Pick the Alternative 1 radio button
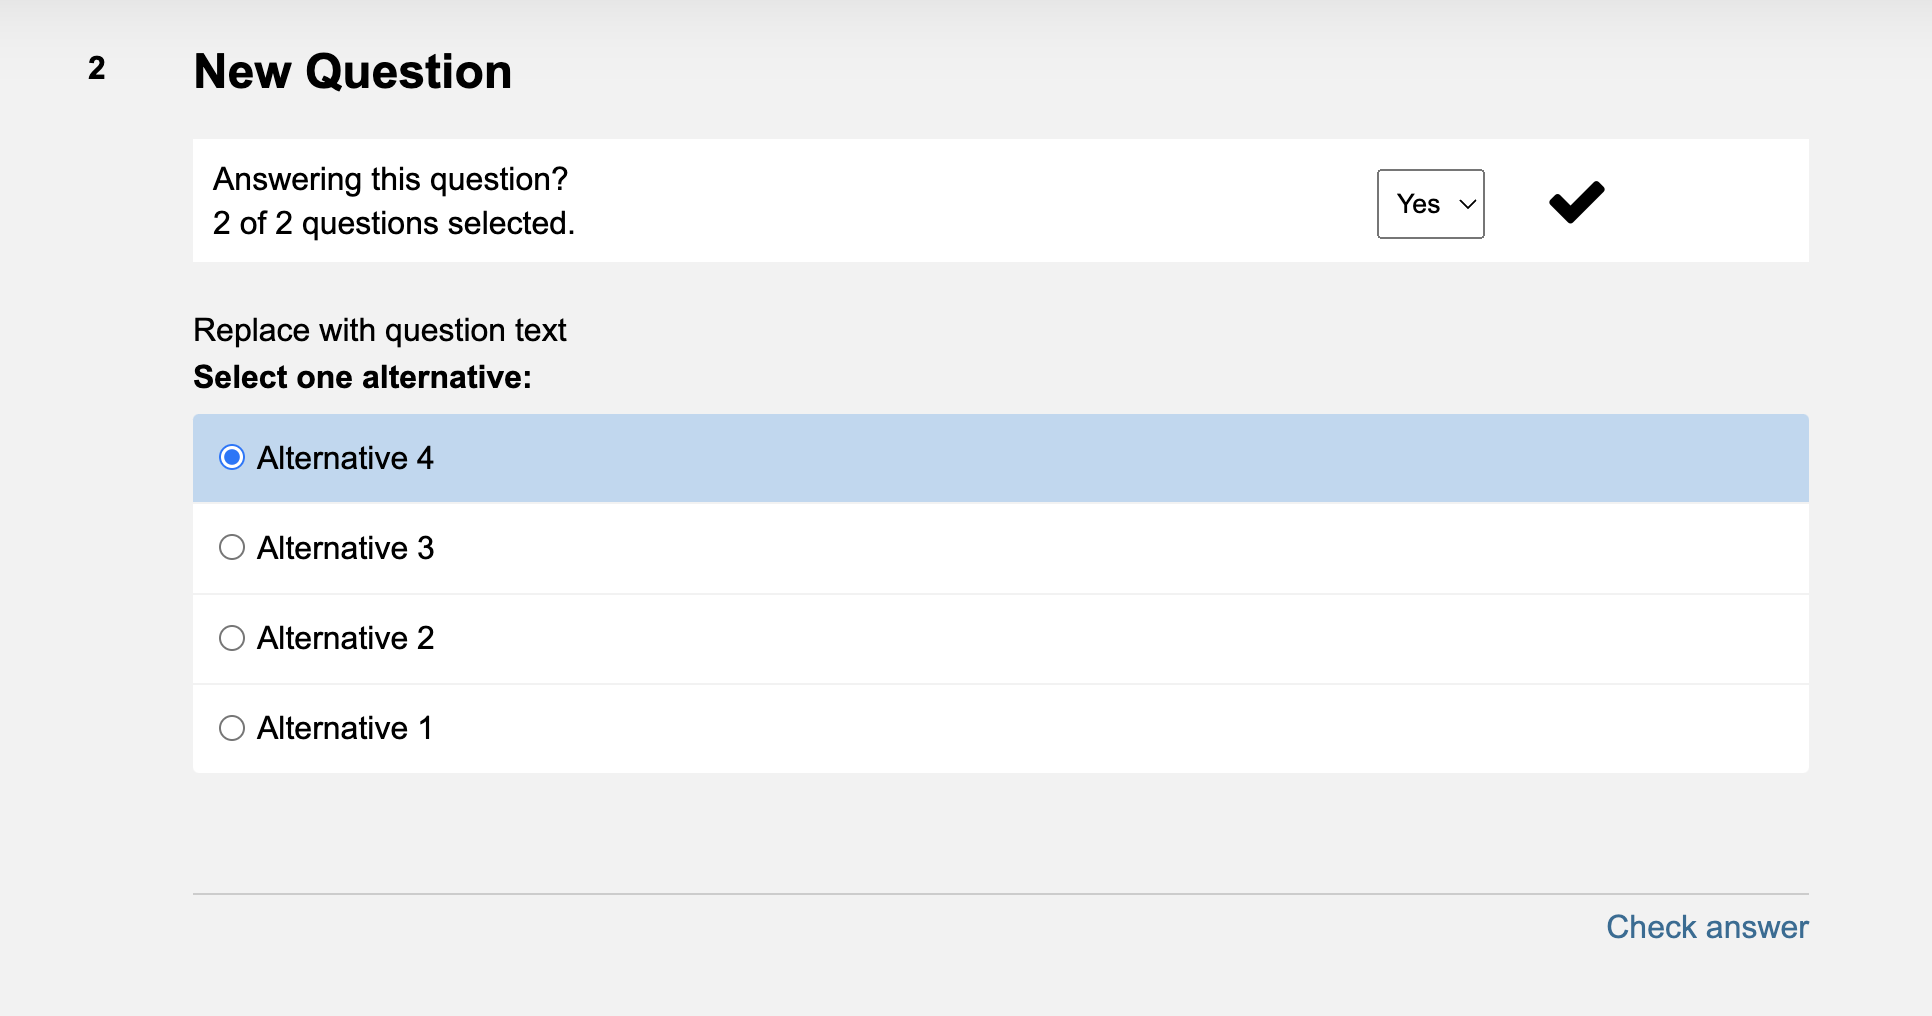This screenshot has height=1016, width=1932. pos(232,728)
